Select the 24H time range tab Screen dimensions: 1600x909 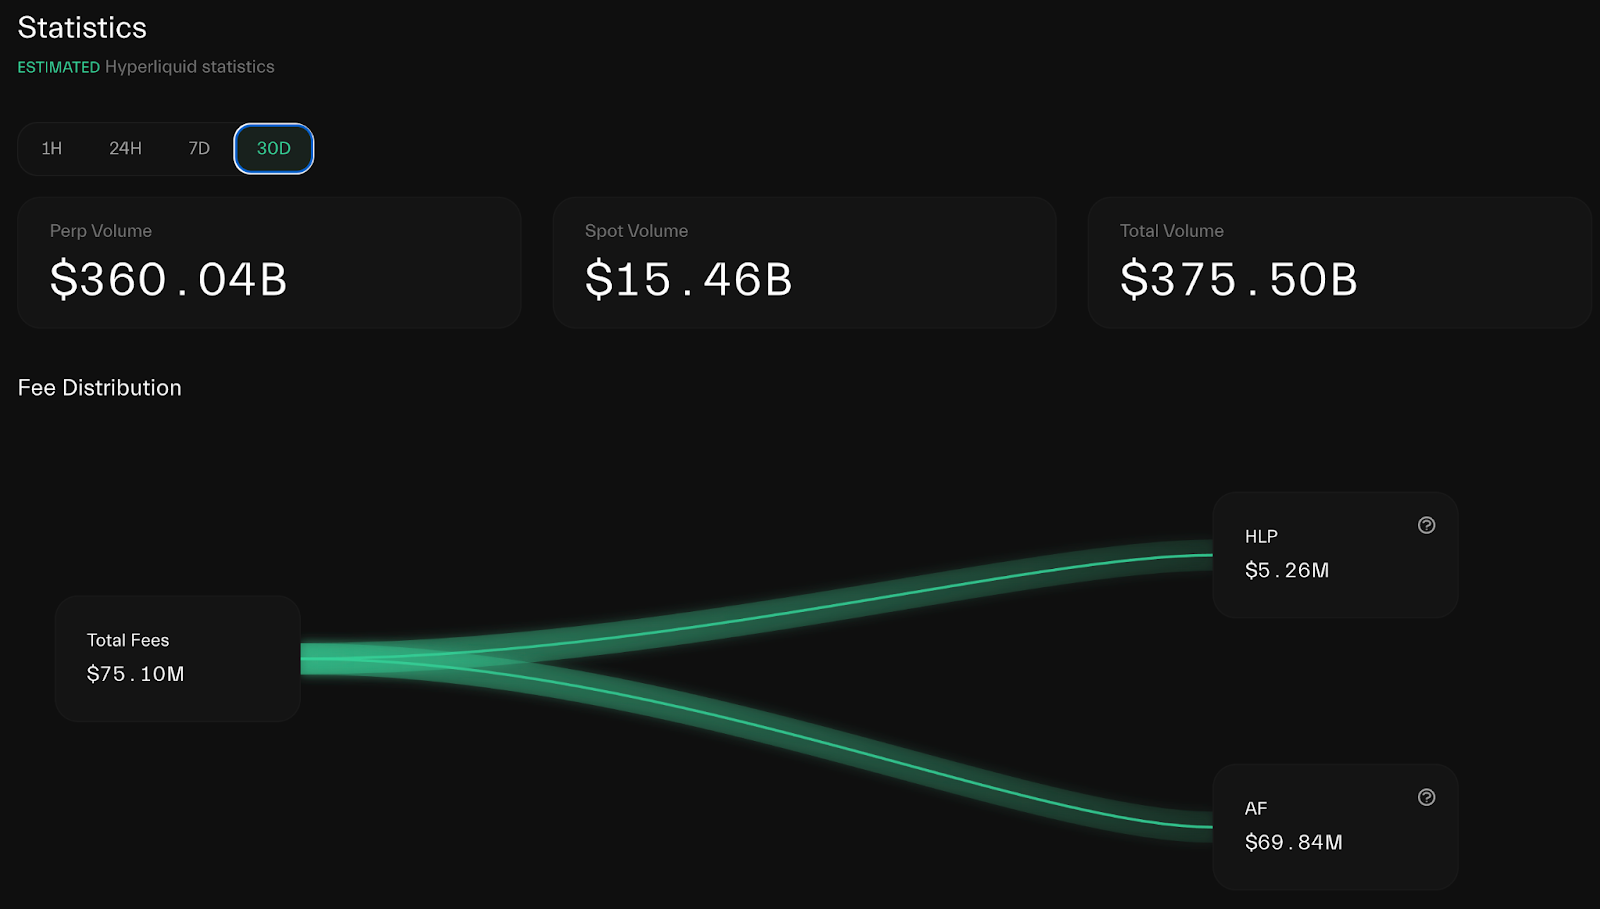point(125,149)
